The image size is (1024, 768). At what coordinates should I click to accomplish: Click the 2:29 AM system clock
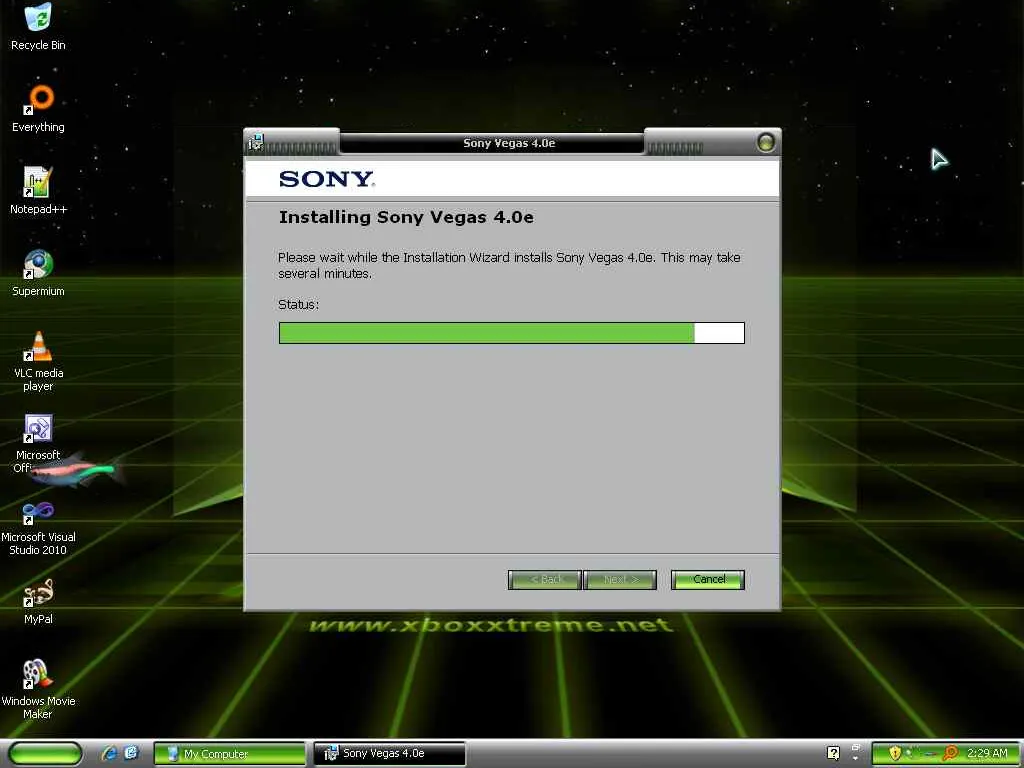(x=987, y=753)
